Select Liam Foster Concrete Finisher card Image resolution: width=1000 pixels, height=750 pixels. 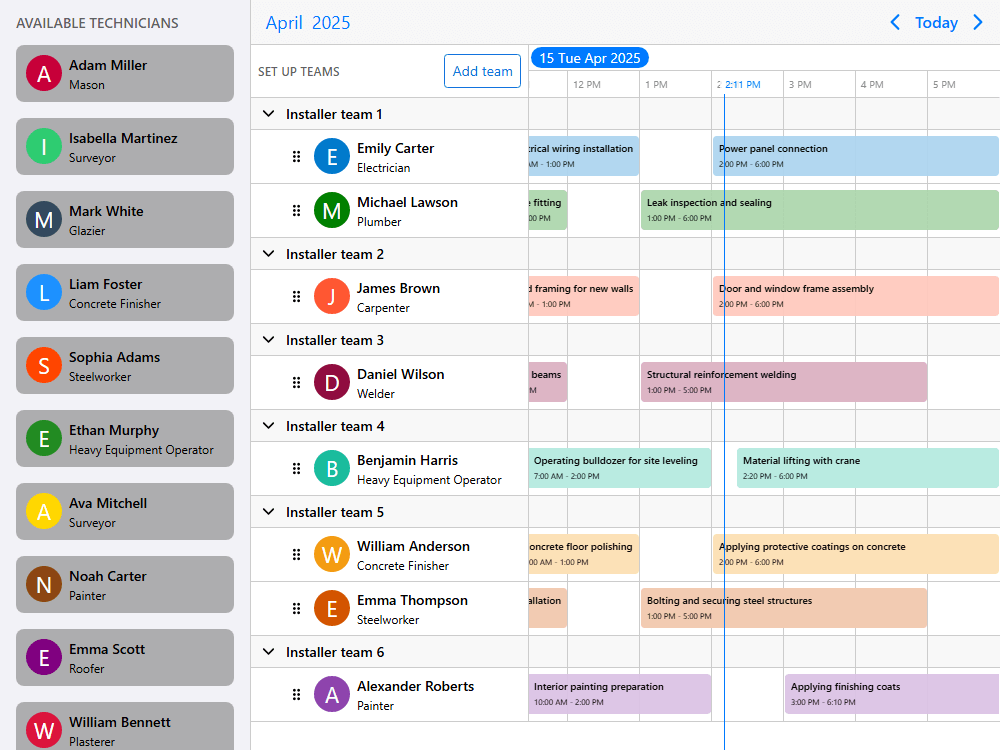click(125, 293)
